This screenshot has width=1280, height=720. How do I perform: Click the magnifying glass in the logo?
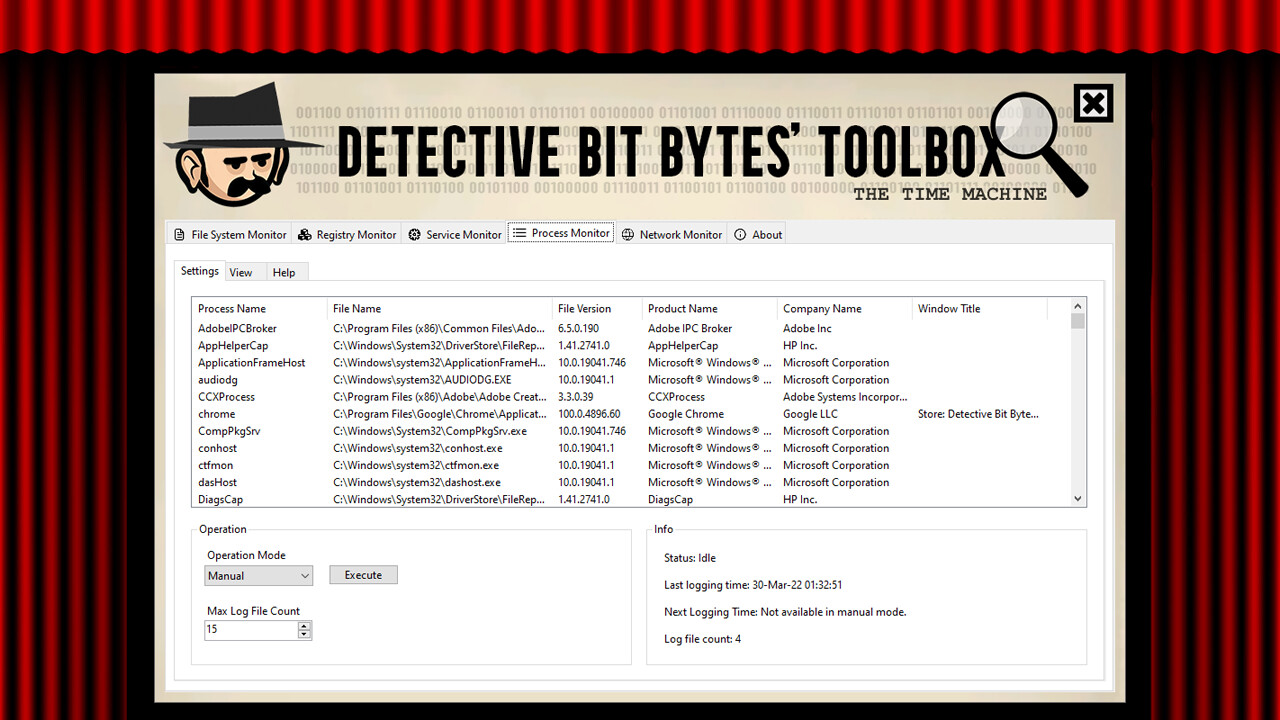click(x=1024, y=128)
